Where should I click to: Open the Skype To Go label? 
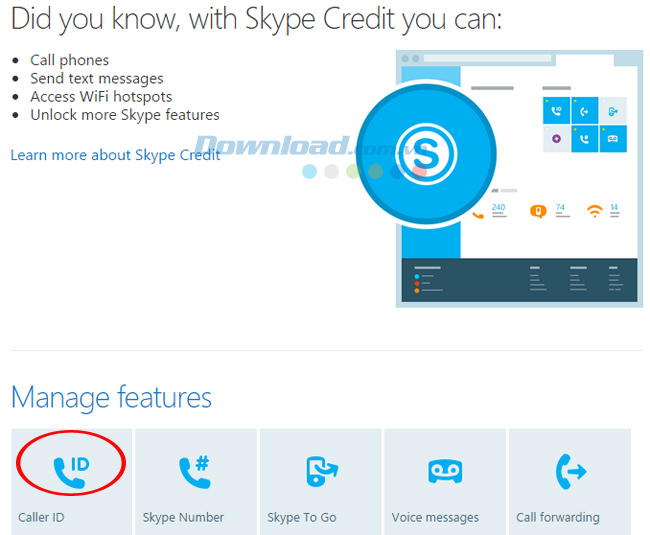(302, 518)
